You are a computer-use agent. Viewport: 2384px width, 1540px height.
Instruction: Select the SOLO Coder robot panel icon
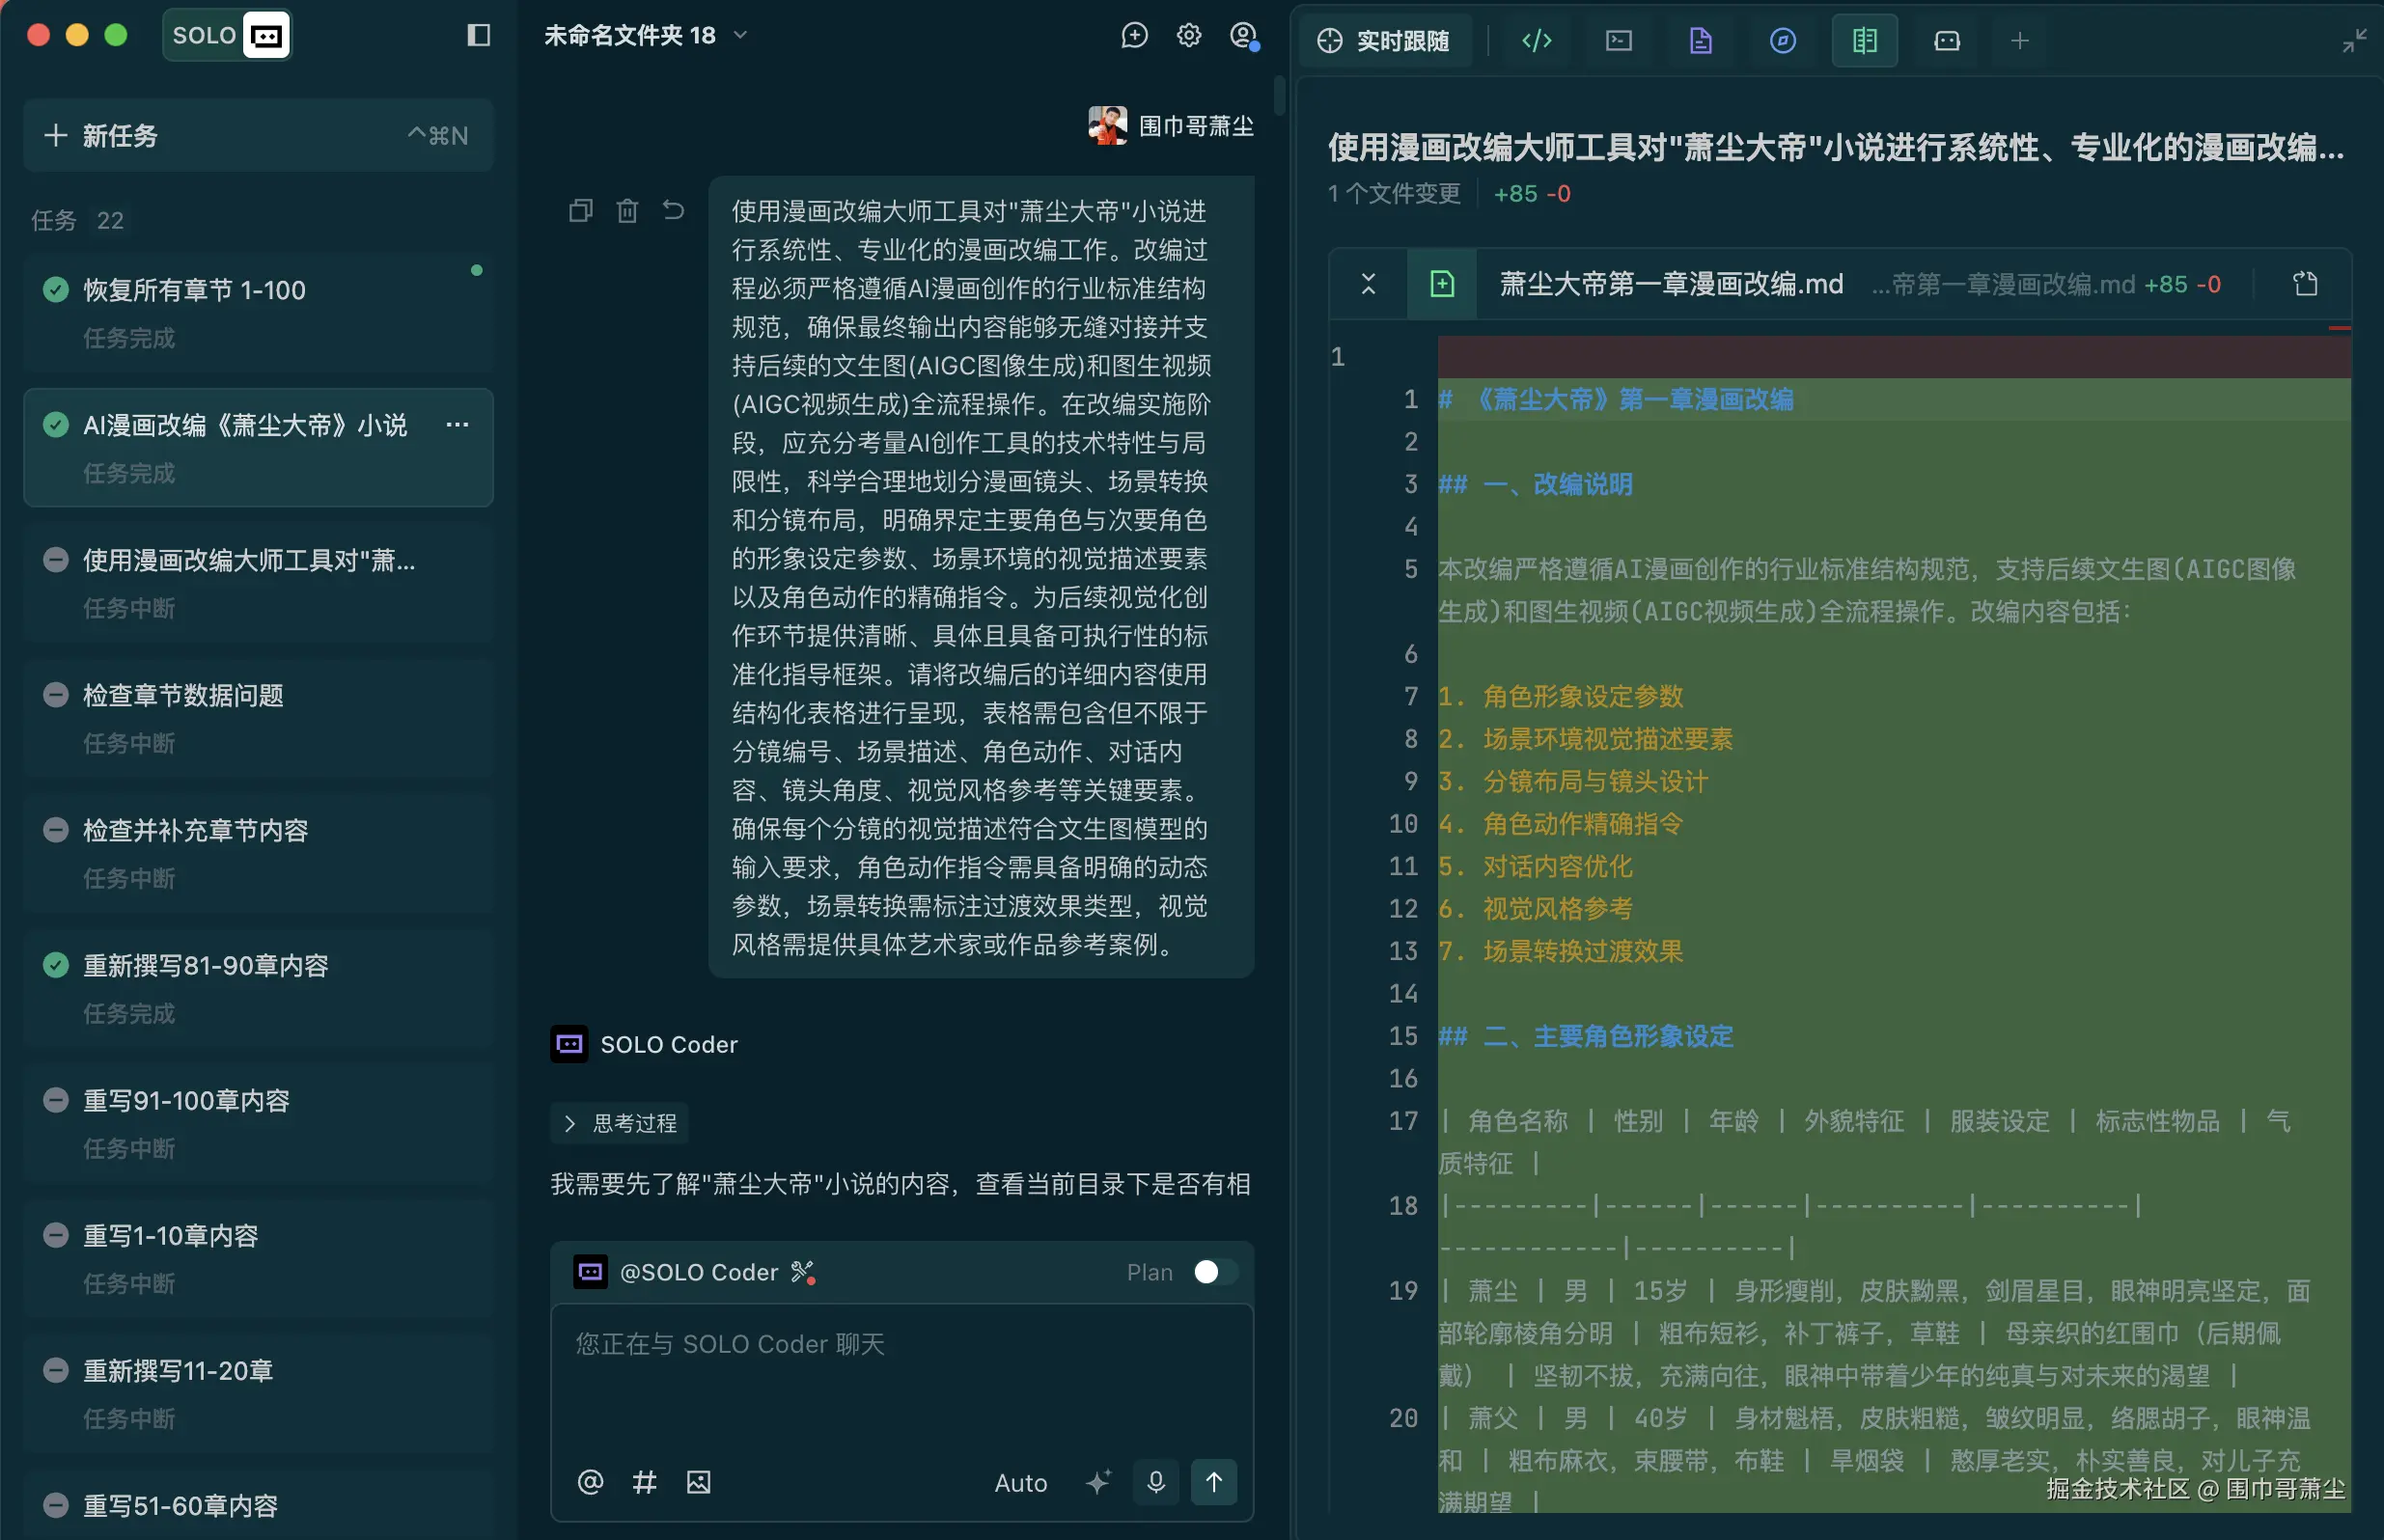click(x=1945, y=40)
